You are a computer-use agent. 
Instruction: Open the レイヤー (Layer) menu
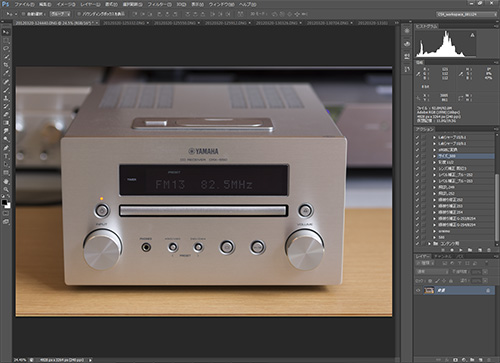[x=90, y=5]
